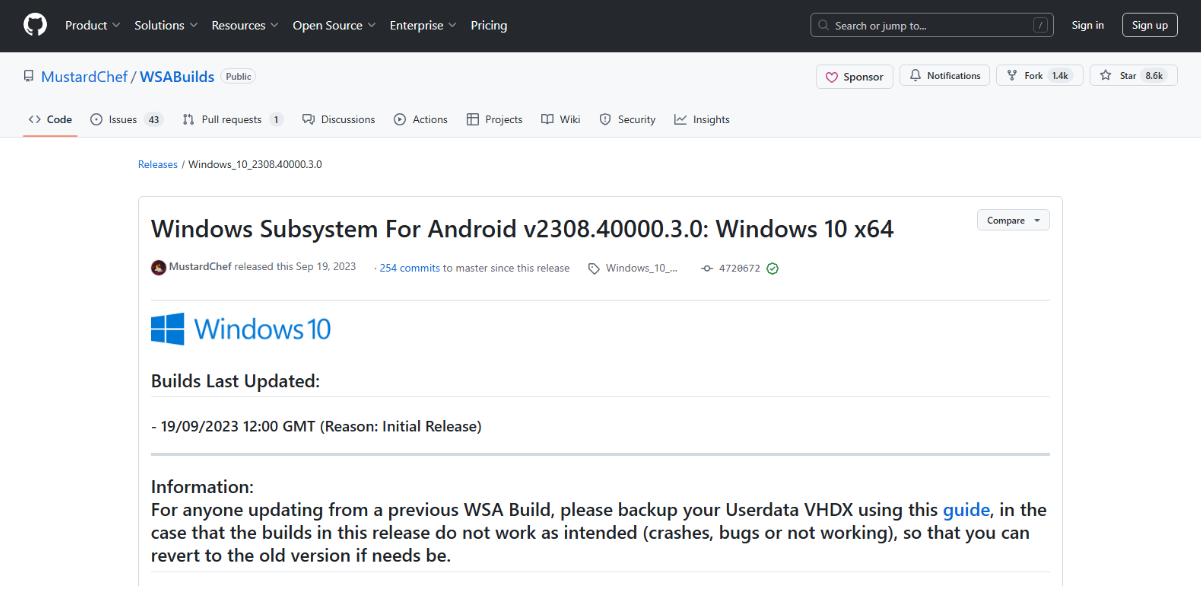Image resolution: width=1201 pixels, height=593 pixels.
Task: Expand the Solutions menu
Action: (166, 25)
